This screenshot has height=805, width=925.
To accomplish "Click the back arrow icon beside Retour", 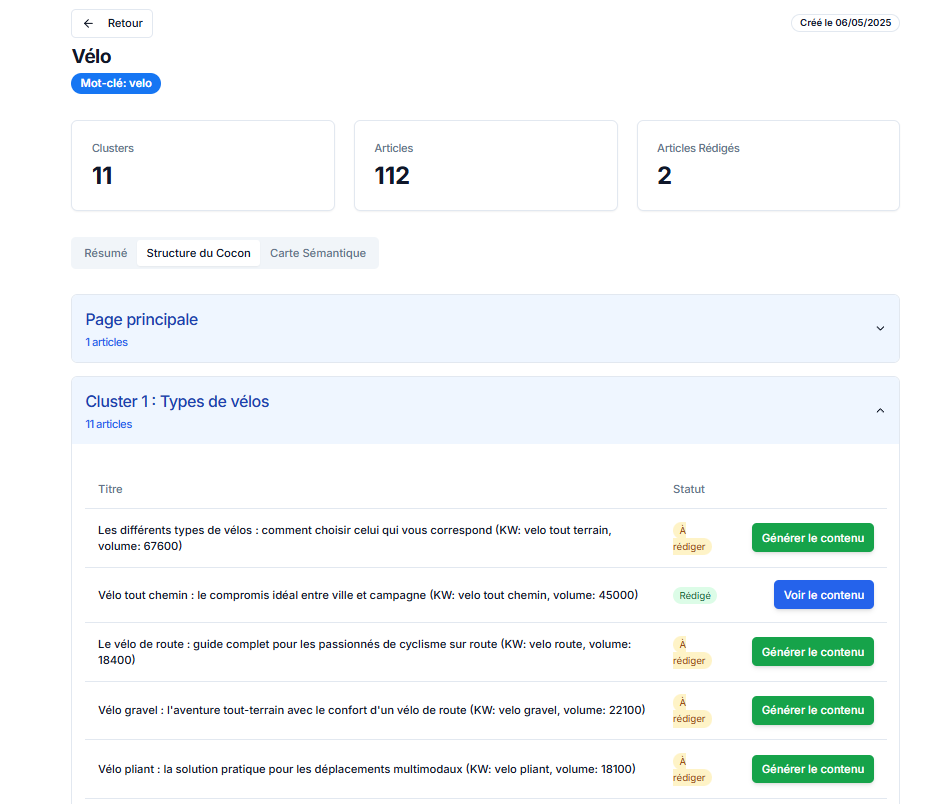I will (88, 24).
